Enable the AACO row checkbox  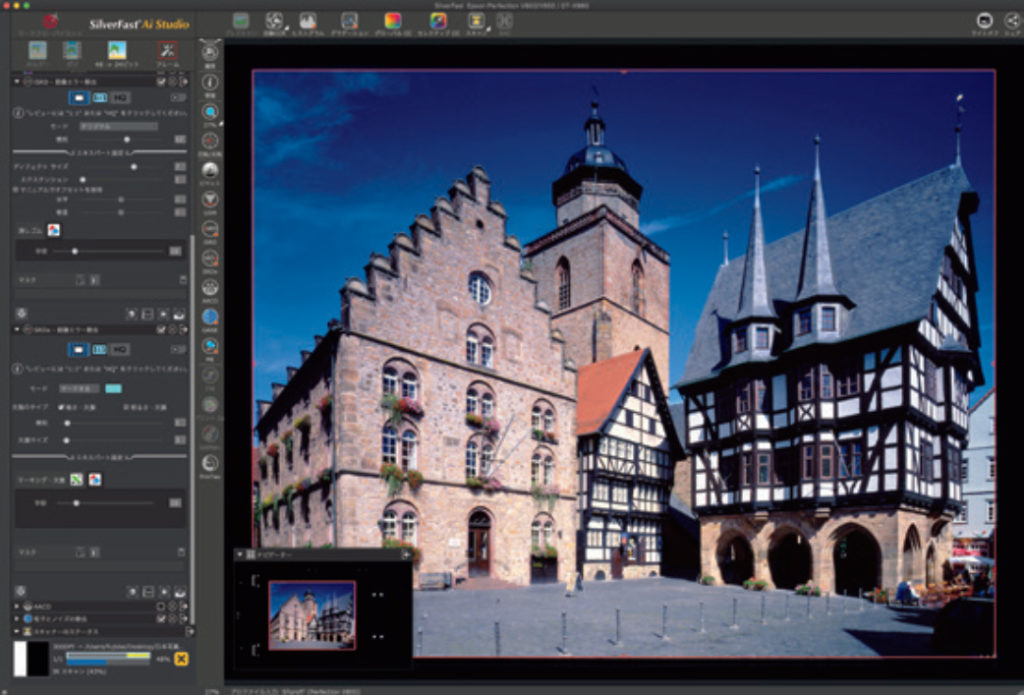click(161, 606)
